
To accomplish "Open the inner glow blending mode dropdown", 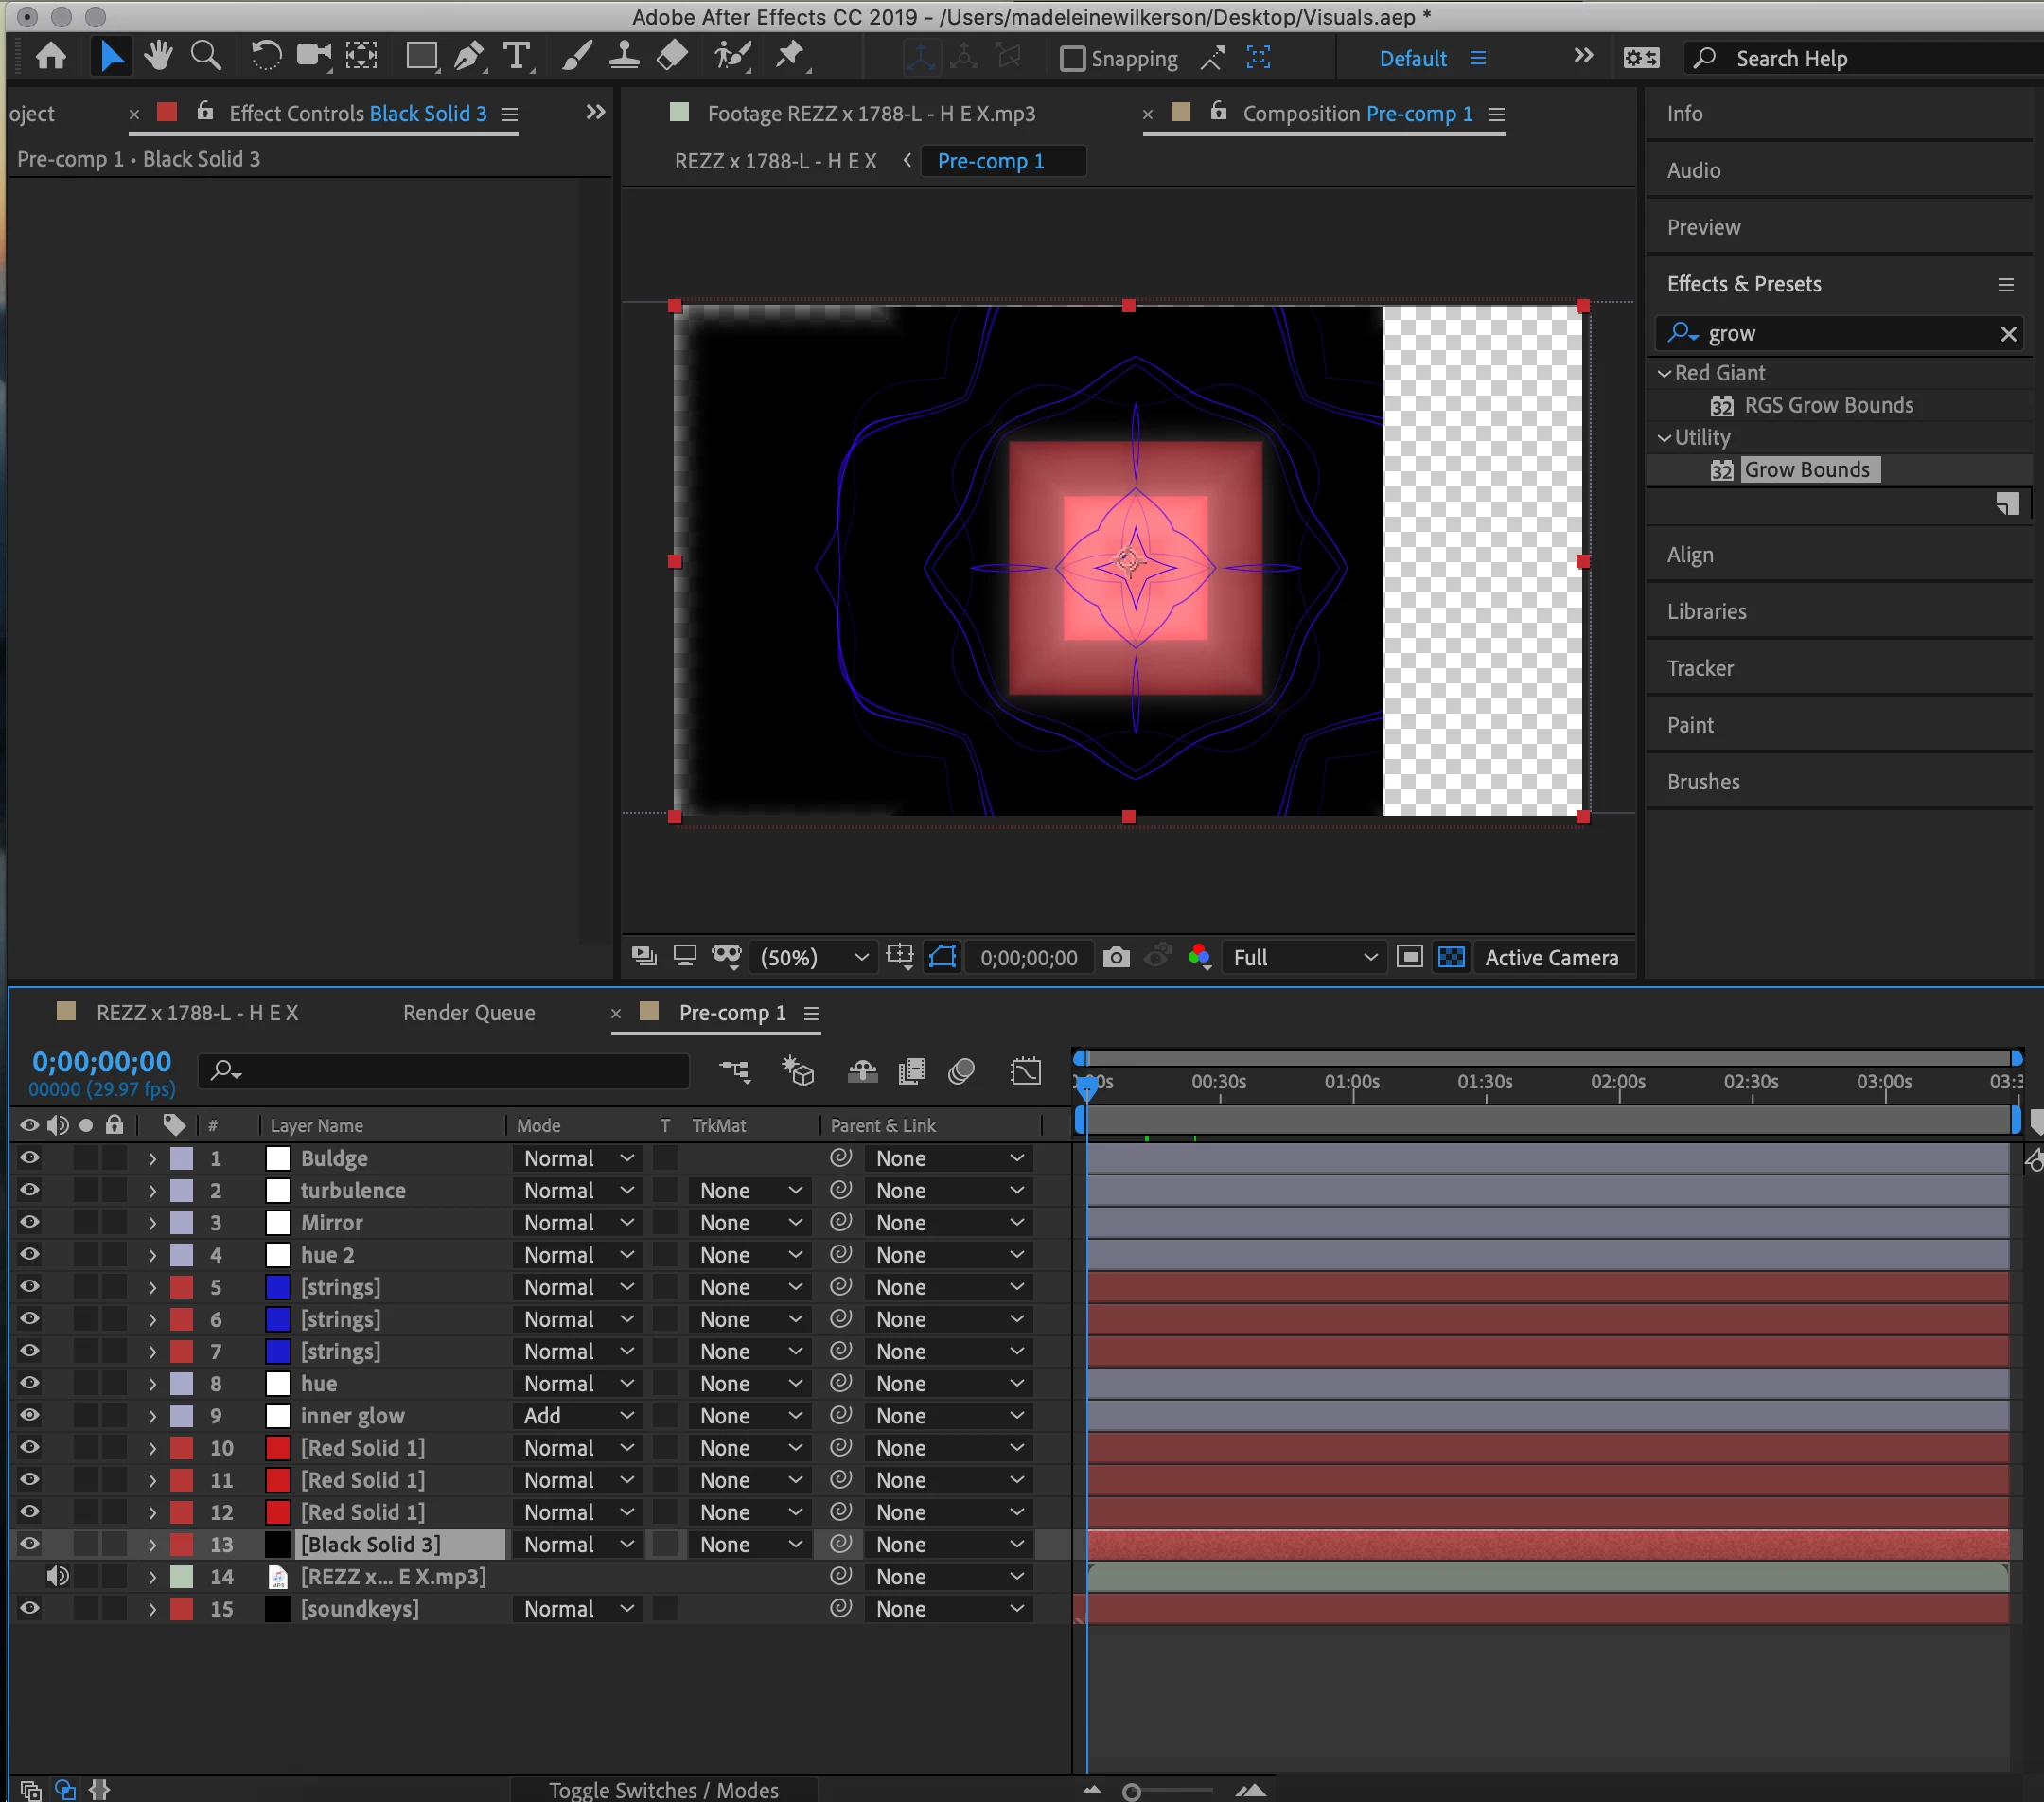I will pos(578,1415).
